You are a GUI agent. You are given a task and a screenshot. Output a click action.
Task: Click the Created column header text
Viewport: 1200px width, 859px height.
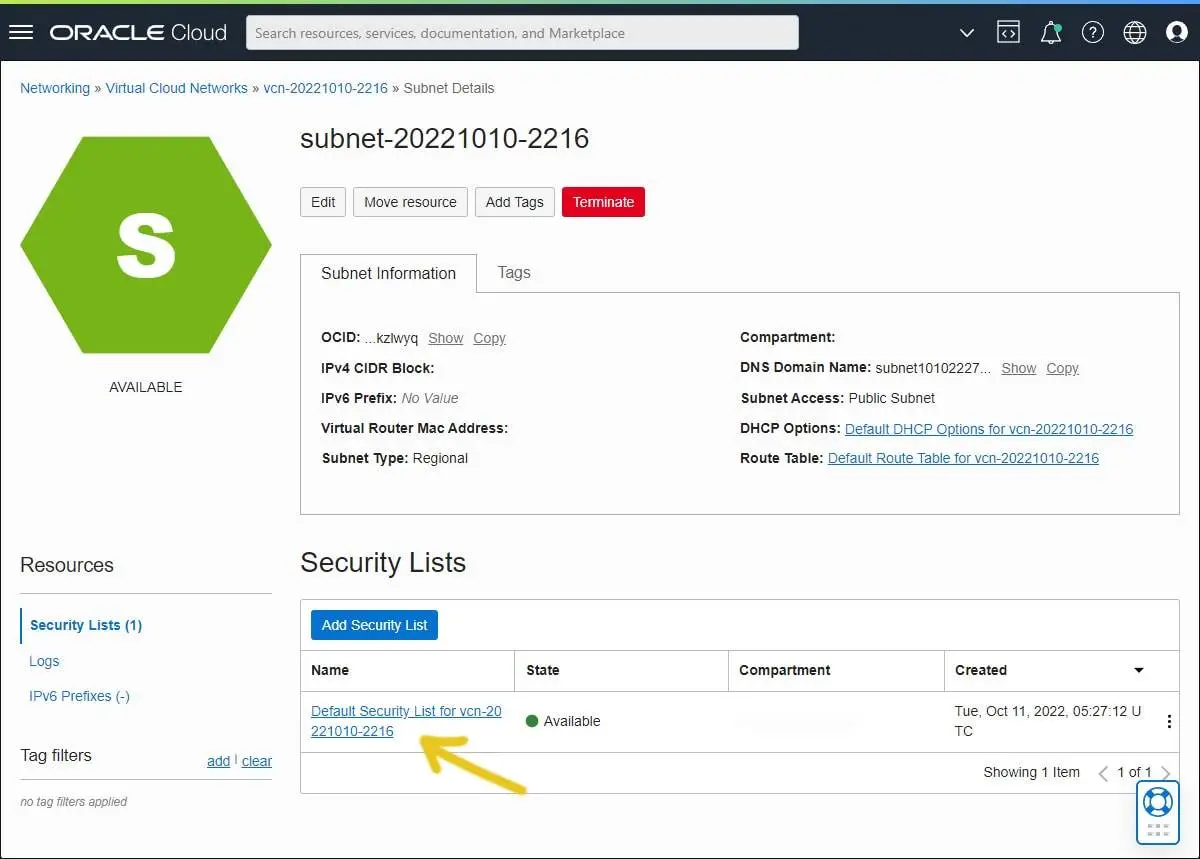pyautogui.click(x=981, y=670)
